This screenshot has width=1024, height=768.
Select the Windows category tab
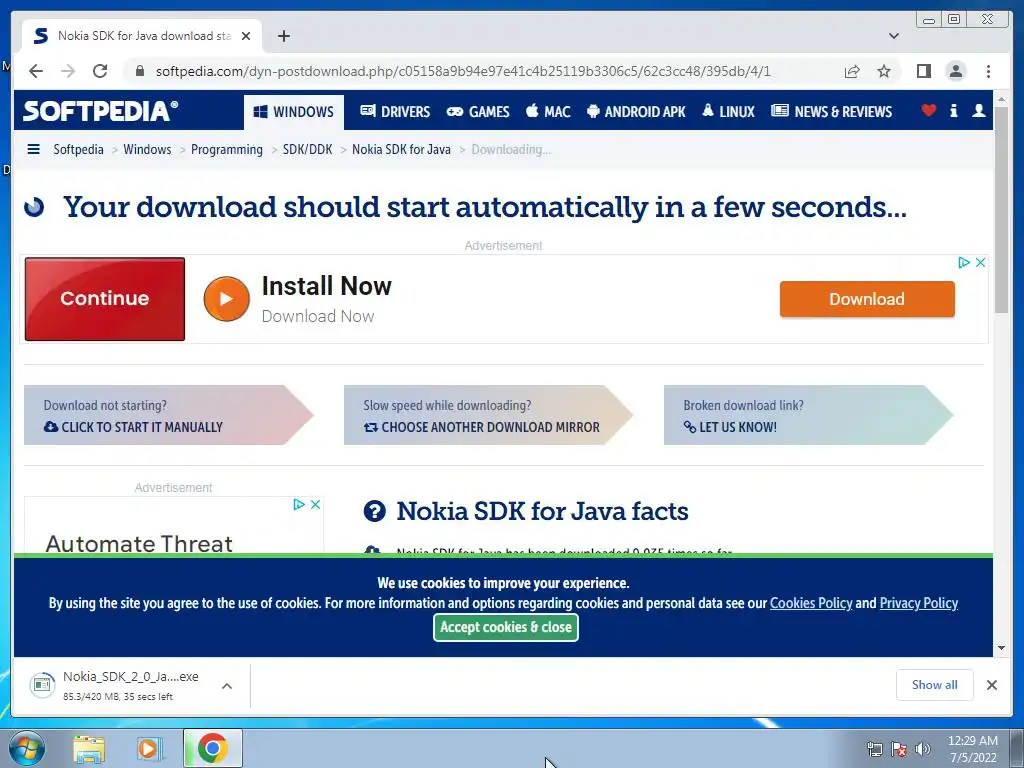[294, 112]
